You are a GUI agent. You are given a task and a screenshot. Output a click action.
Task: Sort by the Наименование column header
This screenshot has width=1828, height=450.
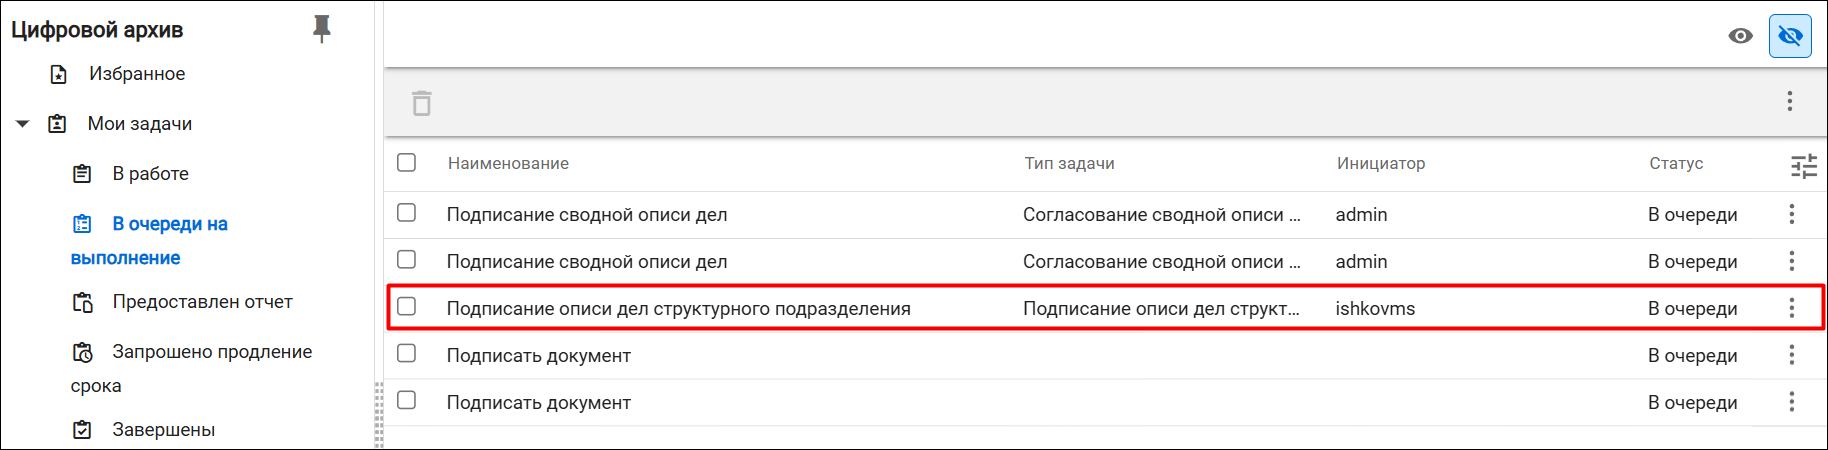508,163
